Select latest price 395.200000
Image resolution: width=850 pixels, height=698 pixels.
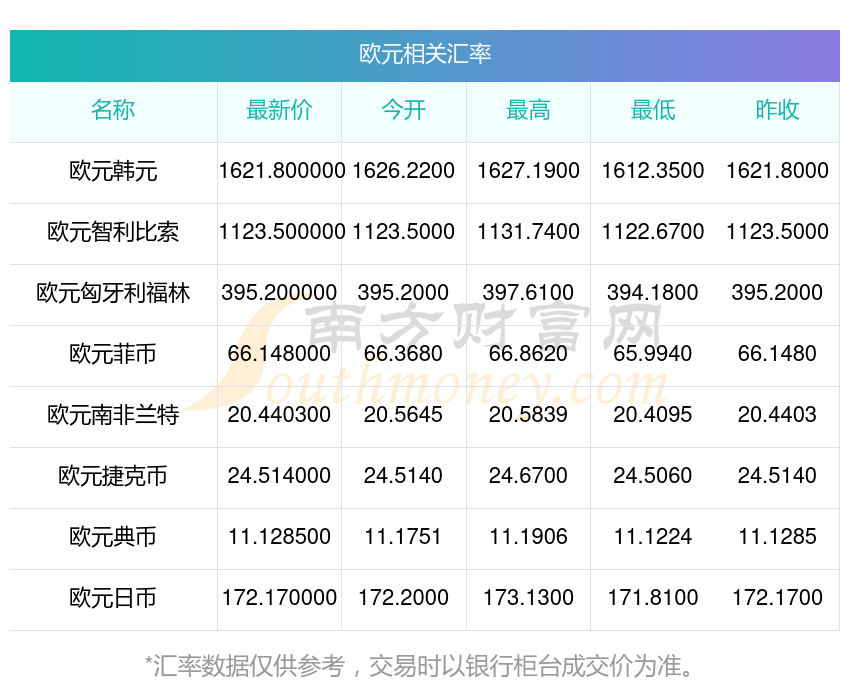tap(279, 293)
